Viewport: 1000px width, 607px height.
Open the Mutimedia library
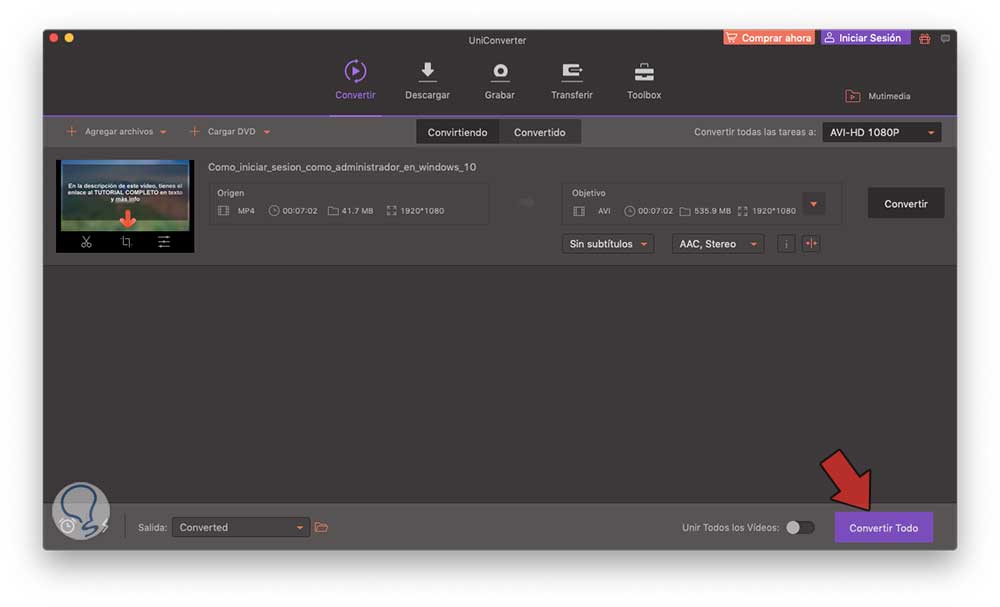pos(878,96)
